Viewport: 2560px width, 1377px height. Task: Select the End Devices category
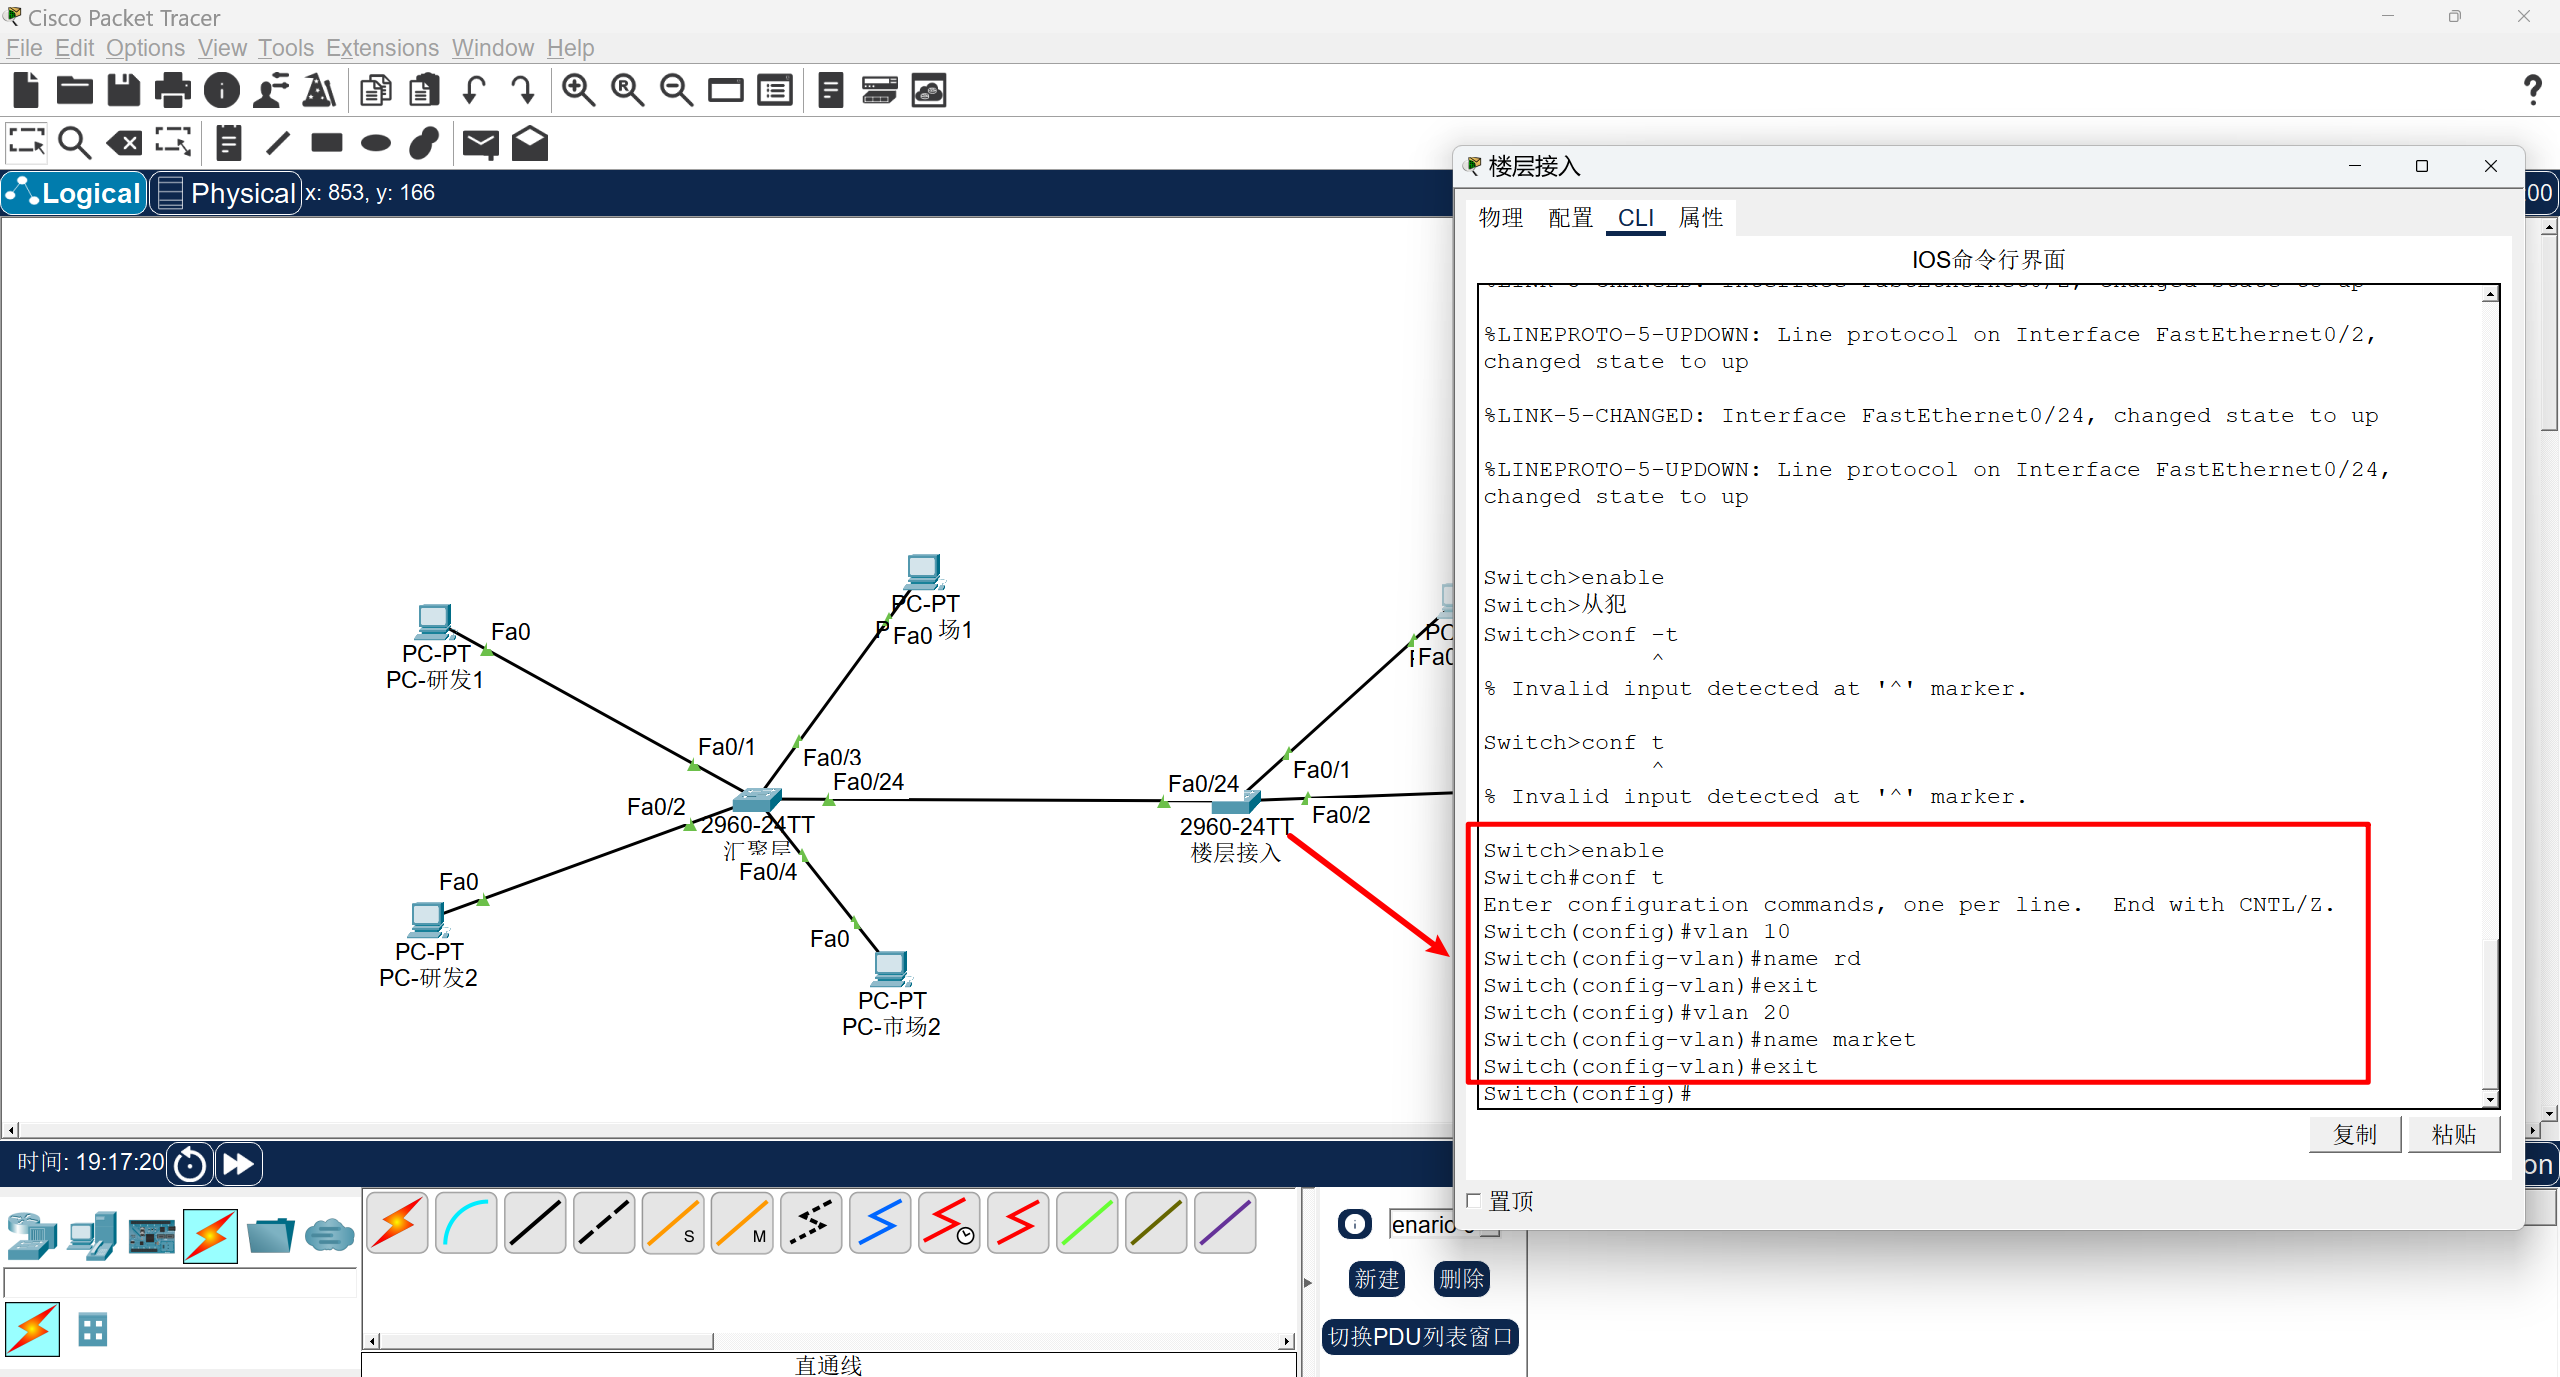point(92,1236)
